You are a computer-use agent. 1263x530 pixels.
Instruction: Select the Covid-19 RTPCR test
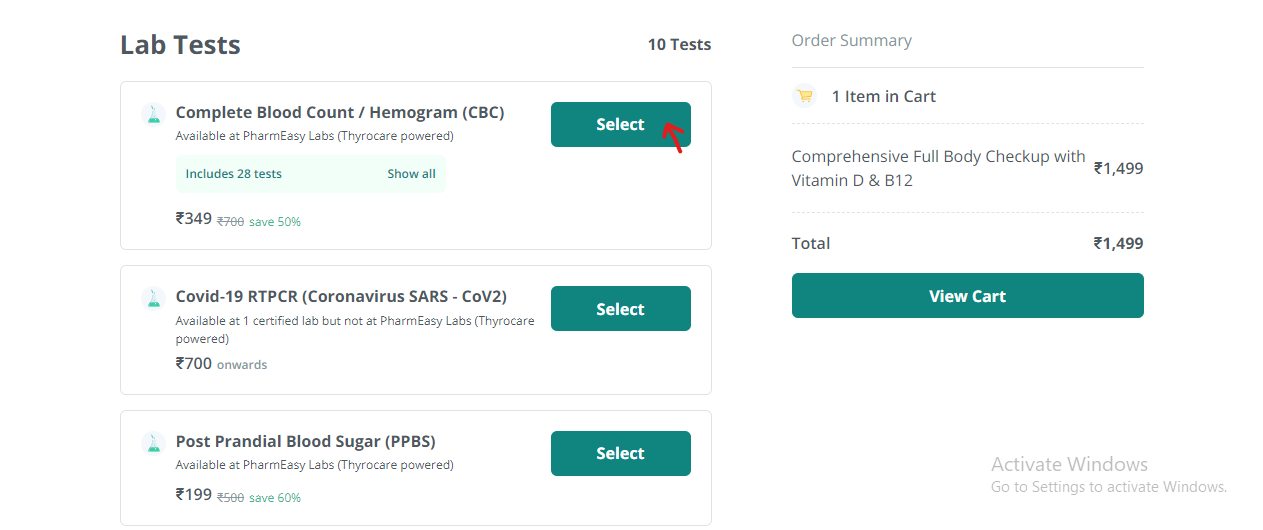click(620, 309)
